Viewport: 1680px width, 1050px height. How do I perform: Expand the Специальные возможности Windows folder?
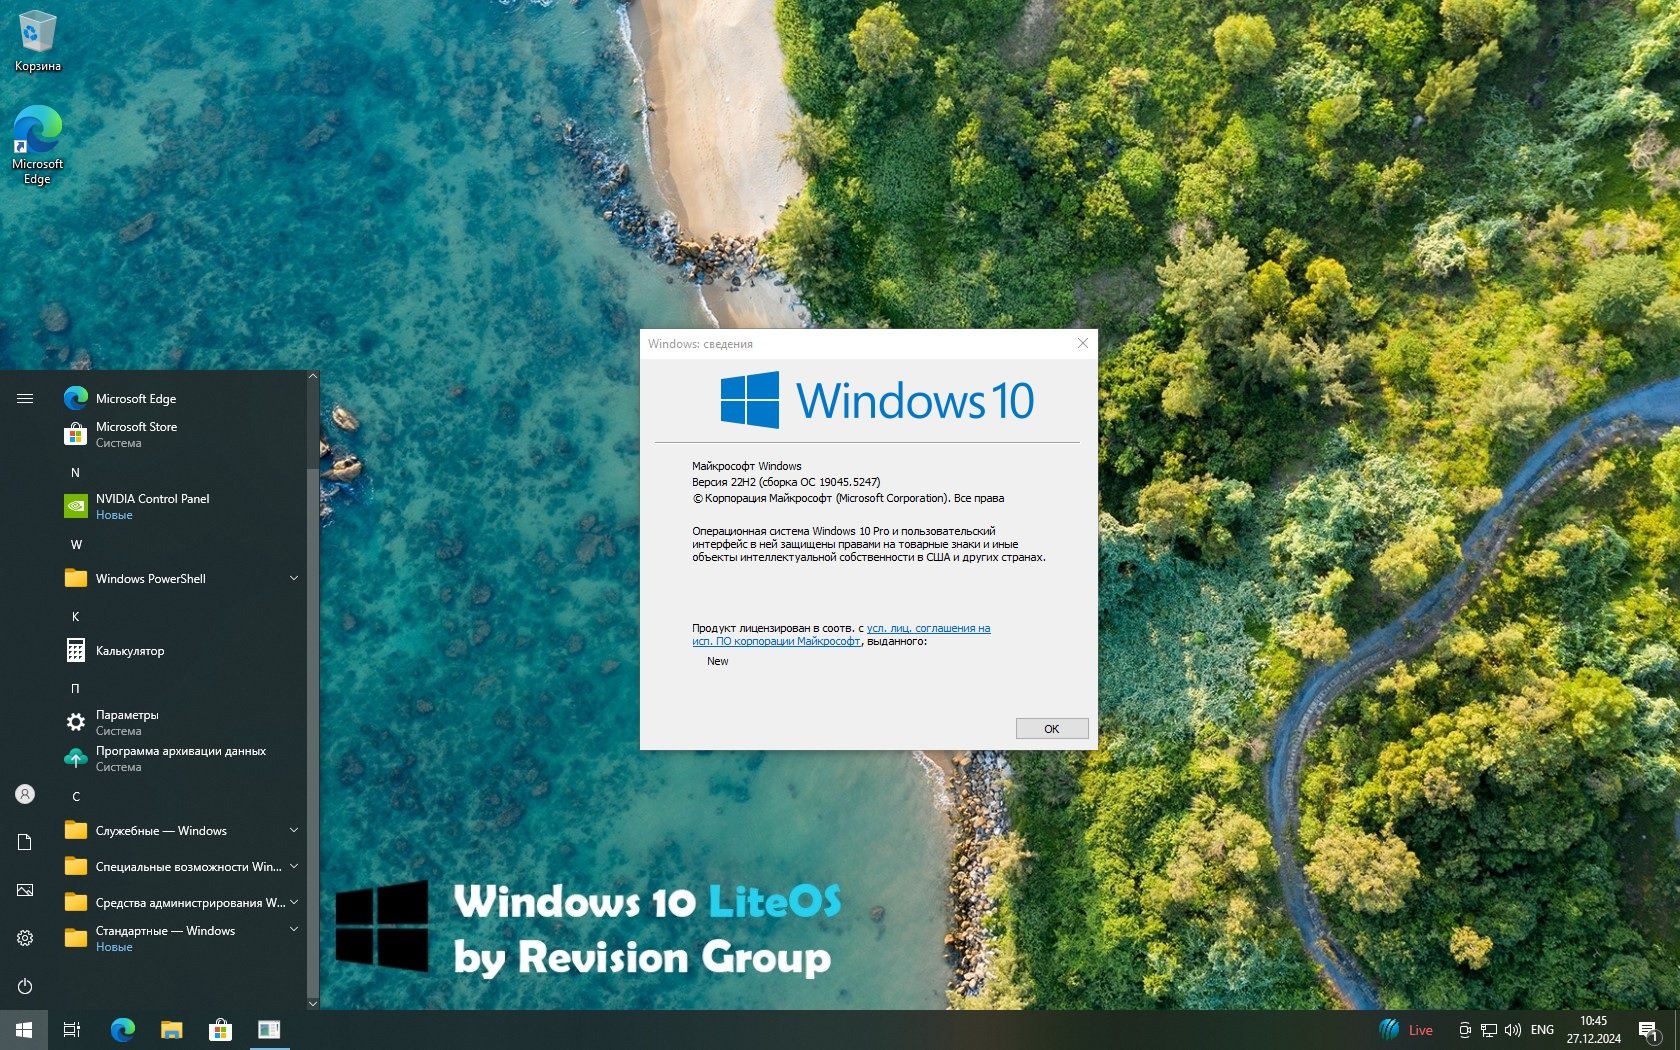coord(180,866)
